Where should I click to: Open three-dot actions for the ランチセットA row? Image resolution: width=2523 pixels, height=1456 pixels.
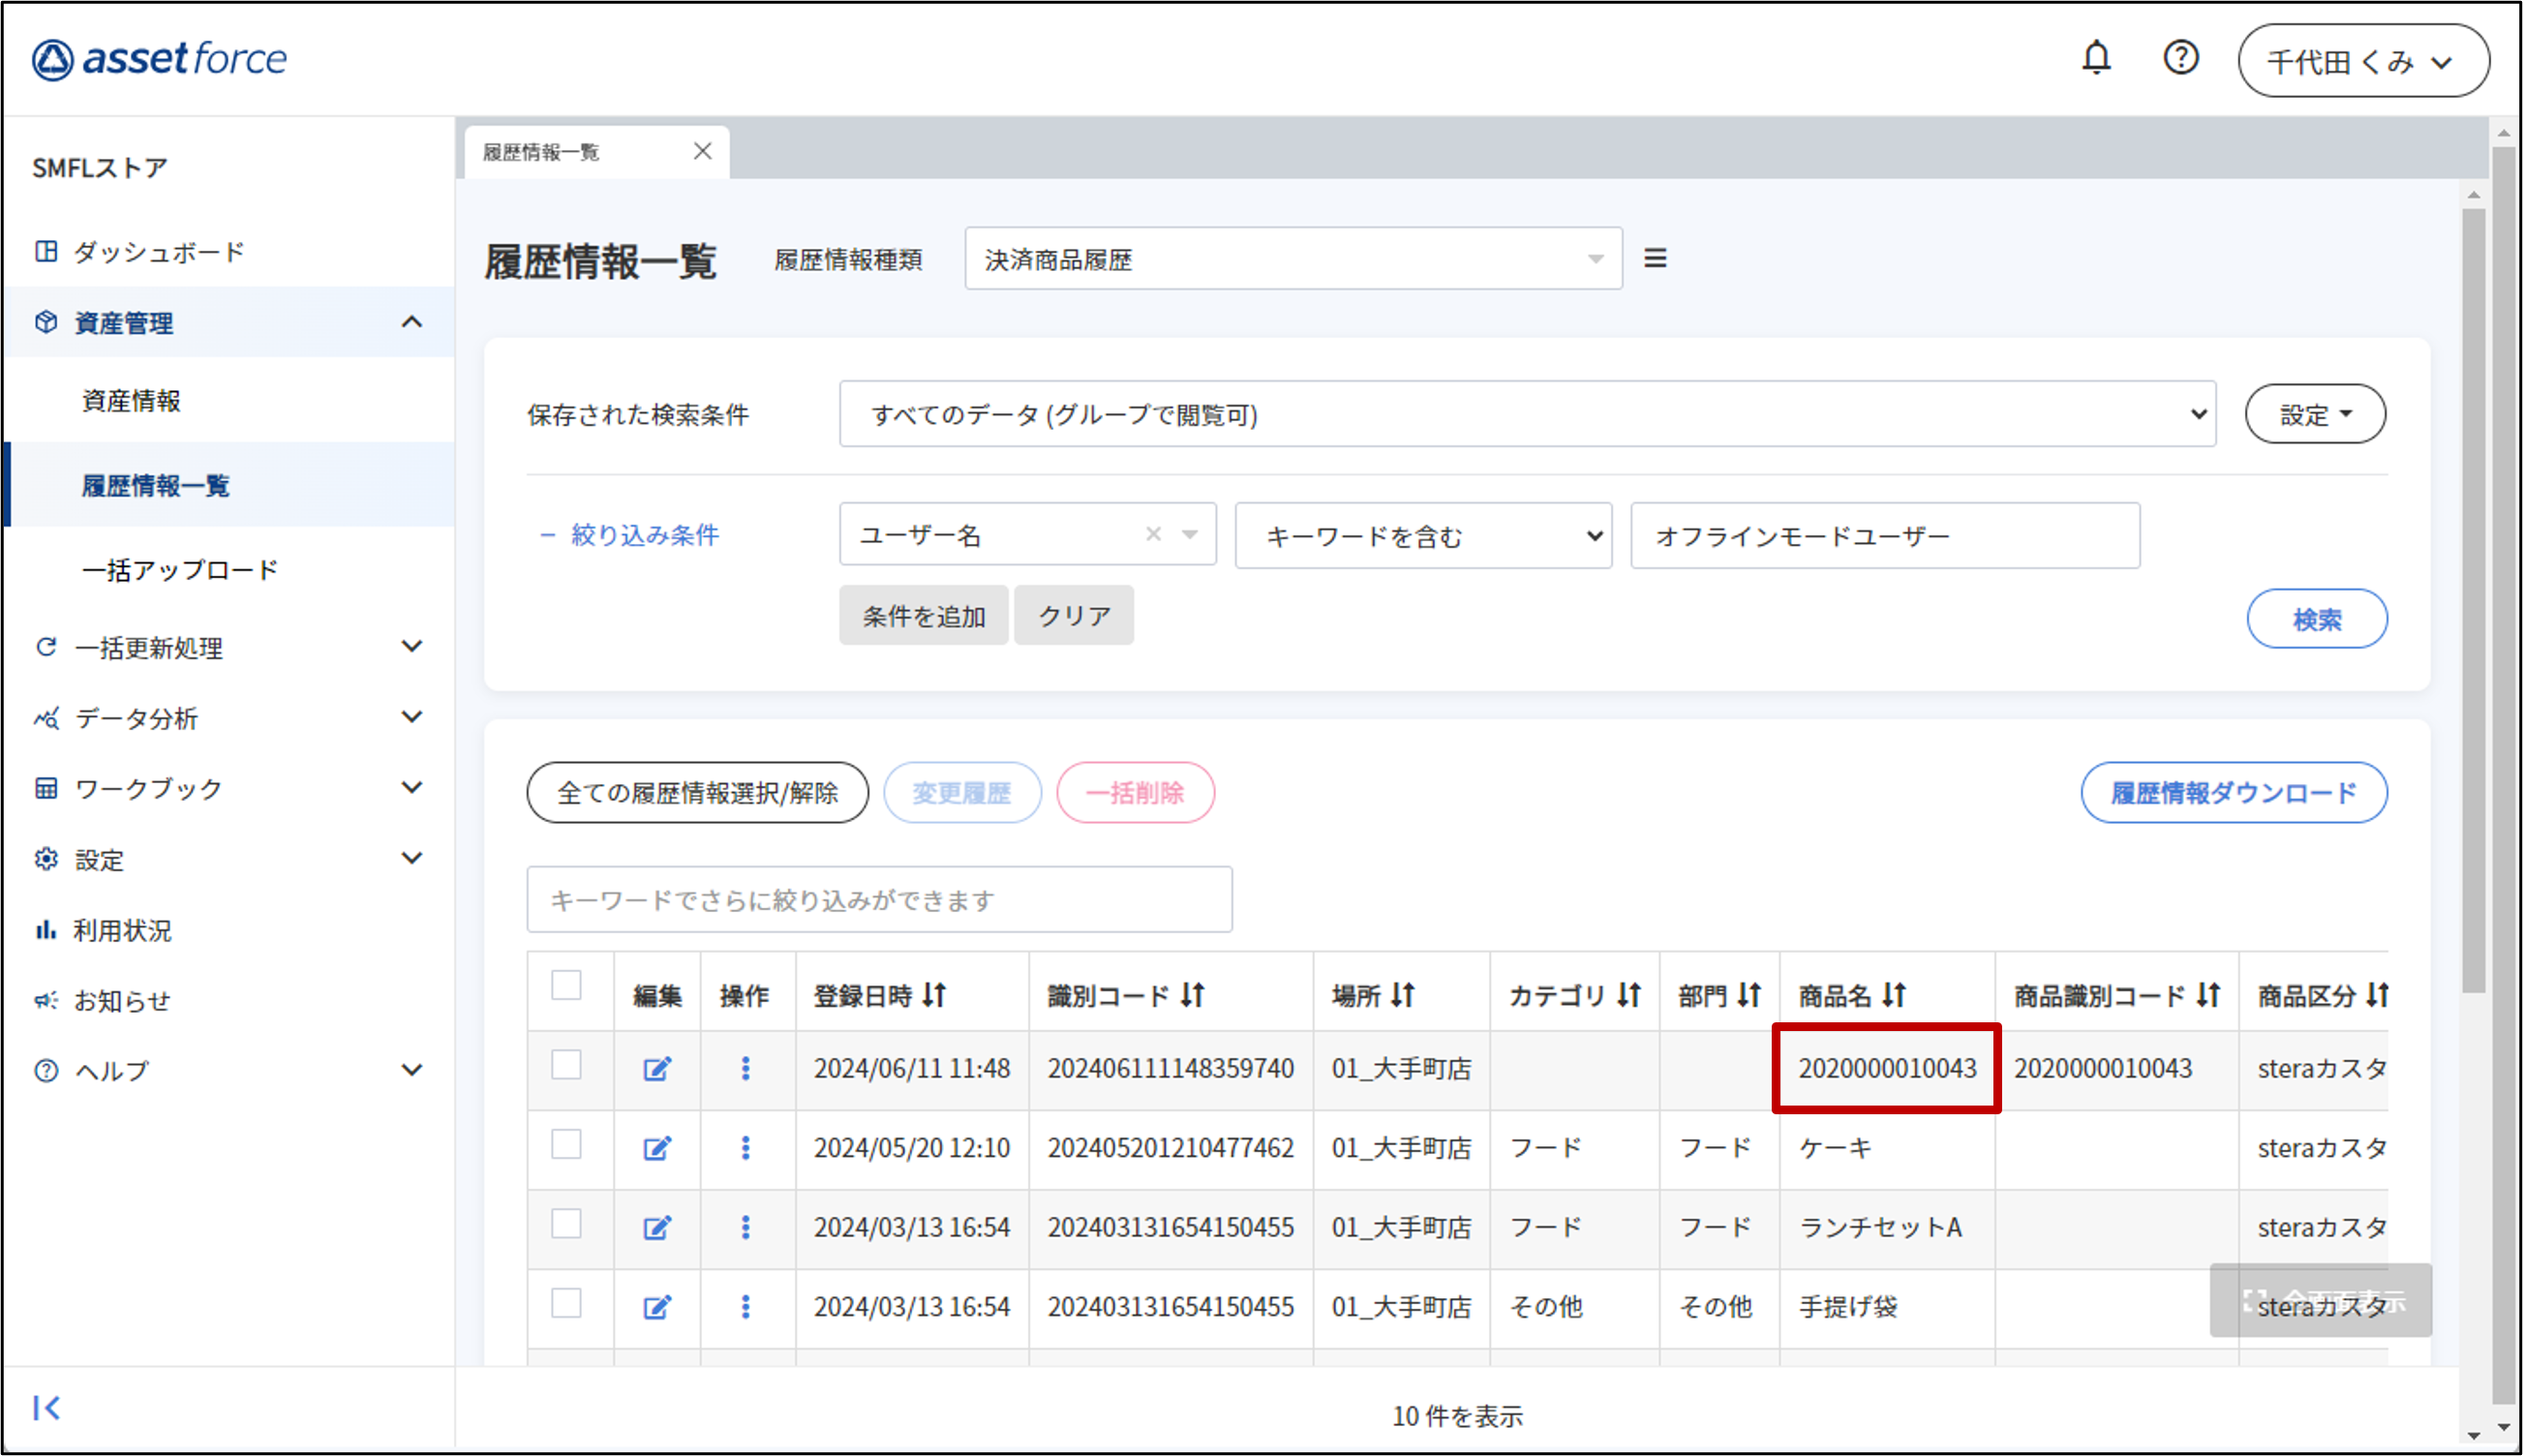745,1227
